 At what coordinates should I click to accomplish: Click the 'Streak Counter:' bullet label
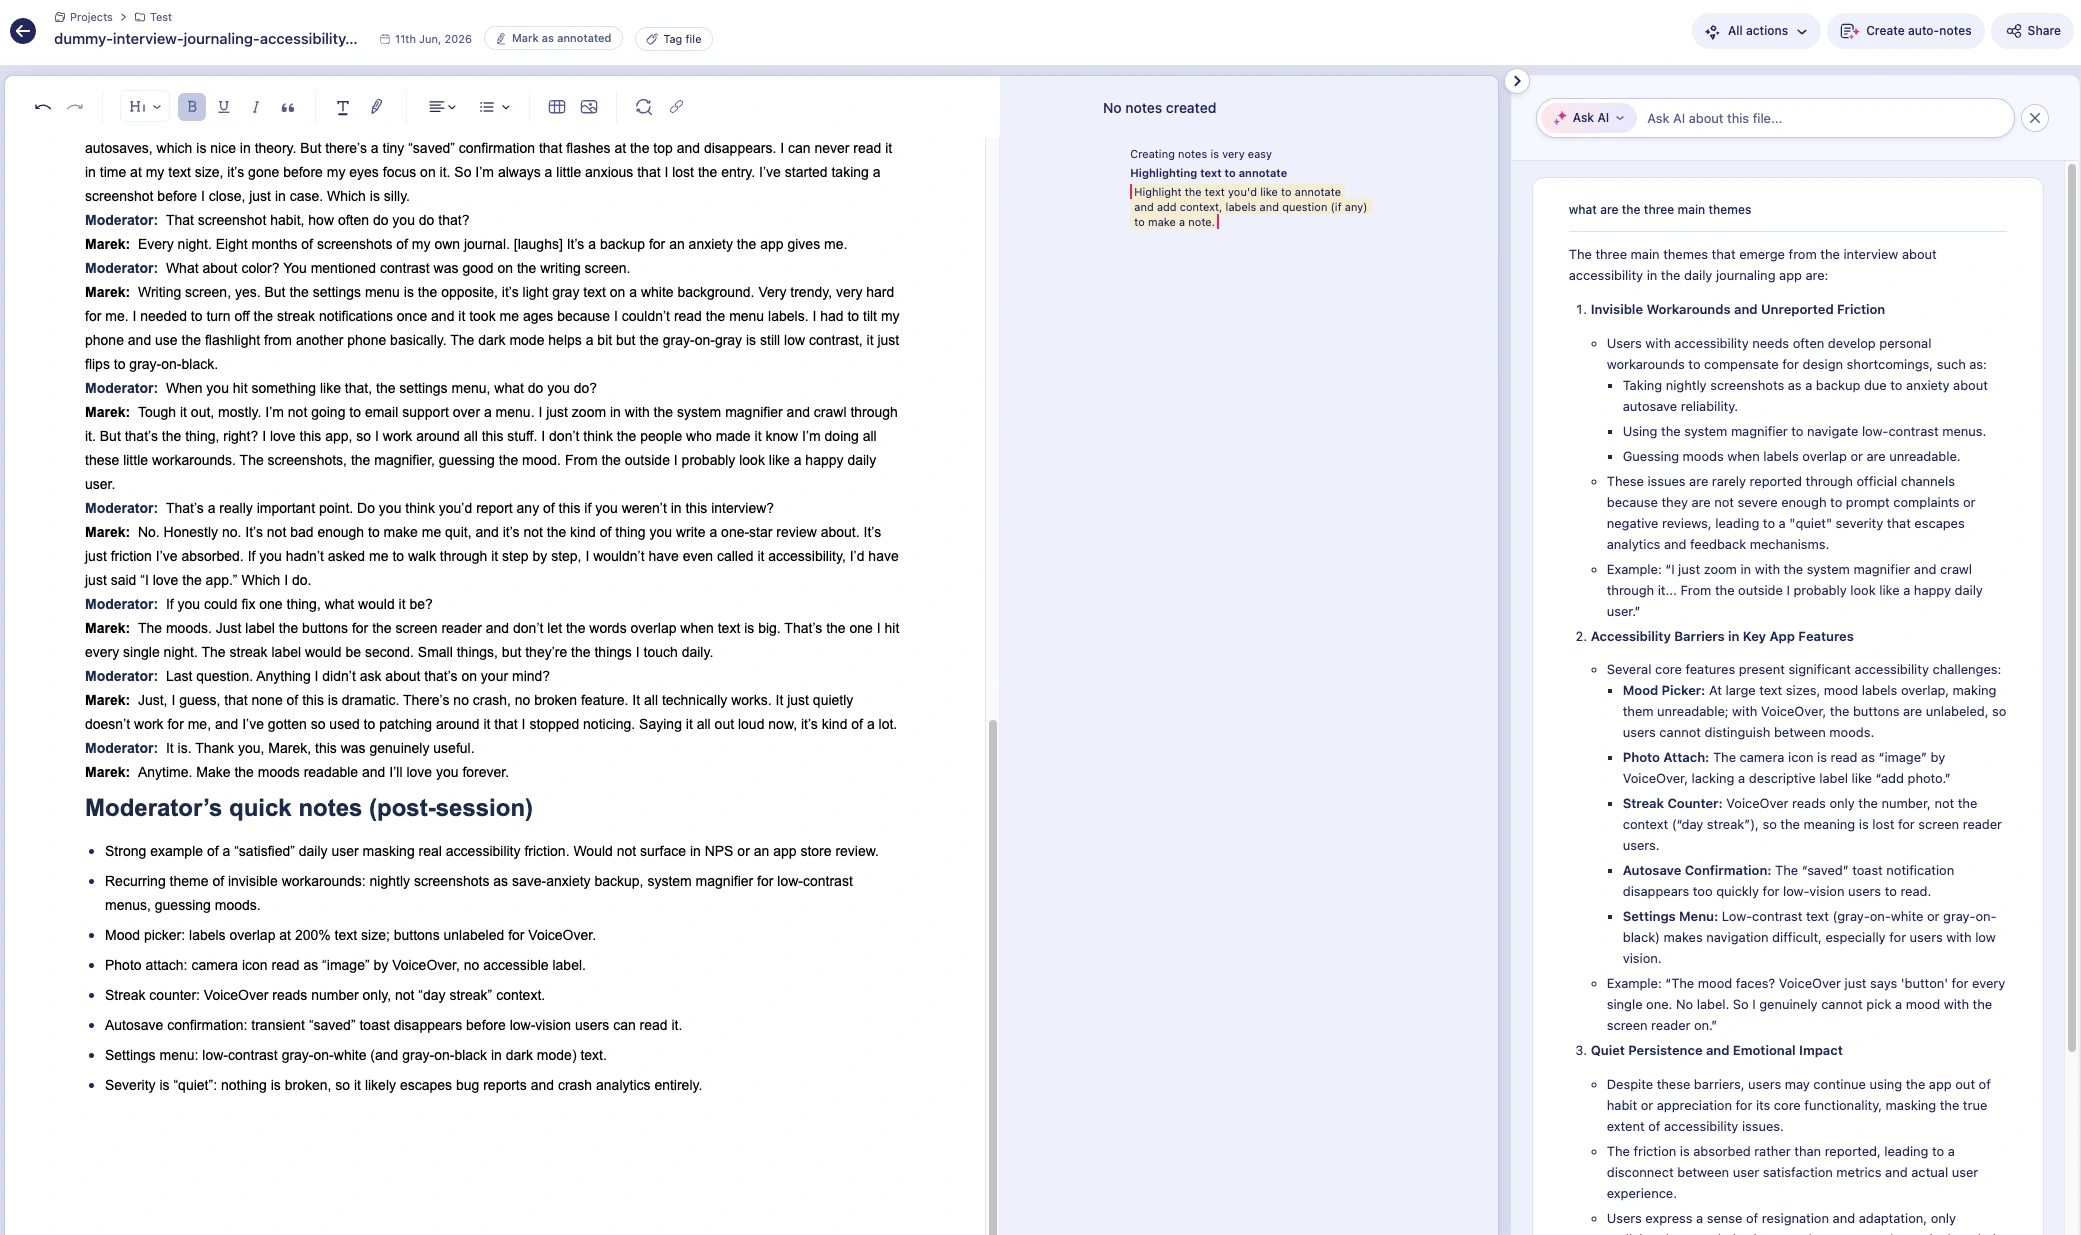coord(1672,804)
